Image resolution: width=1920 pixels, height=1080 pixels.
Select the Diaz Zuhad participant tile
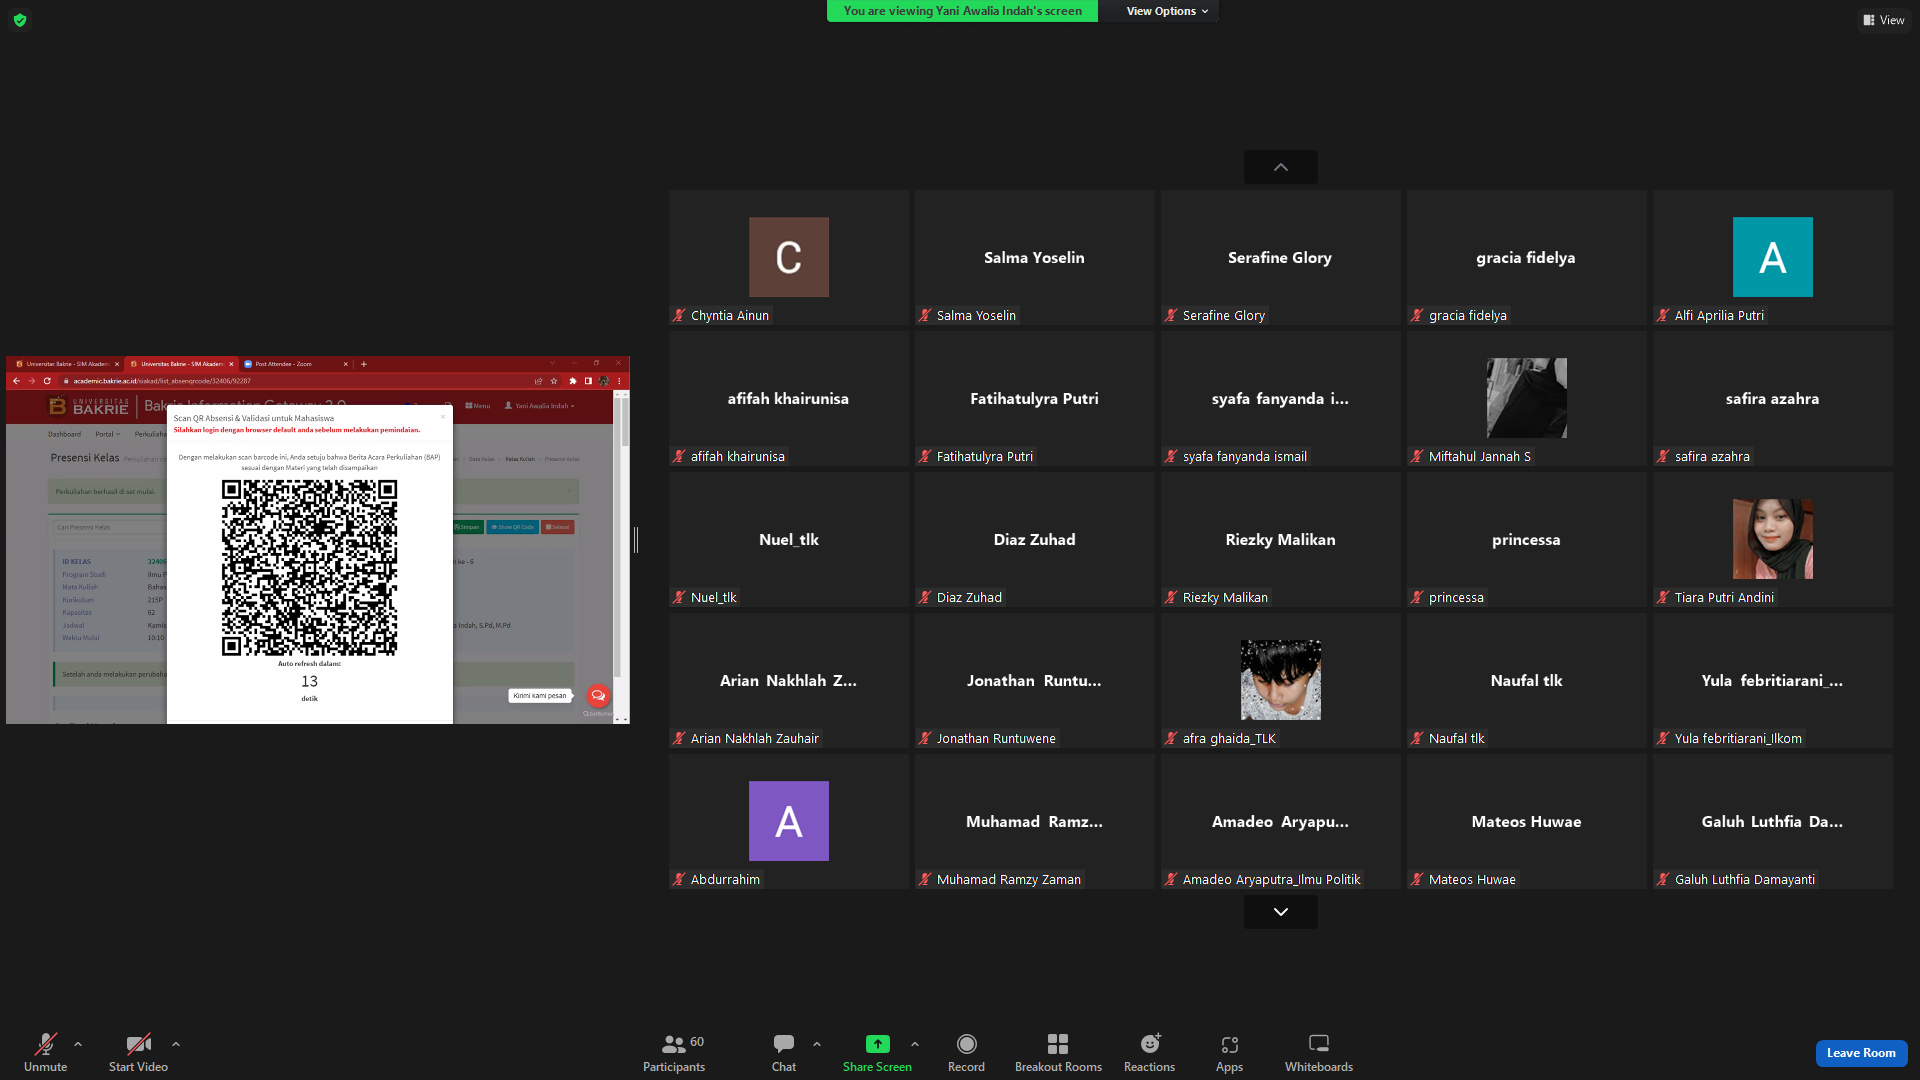click(1035, 539)
